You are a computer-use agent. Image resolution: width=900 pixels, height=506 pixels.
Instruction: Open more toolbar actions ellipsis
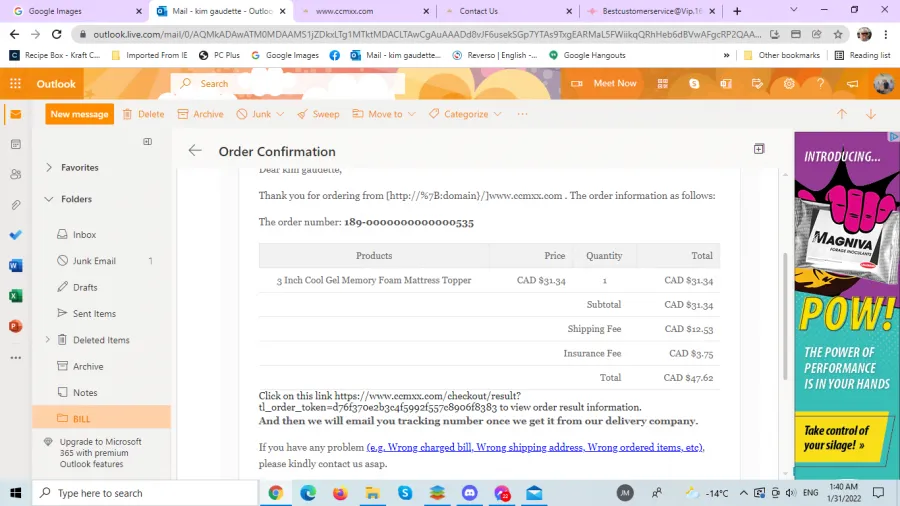(x=522, y=114)
